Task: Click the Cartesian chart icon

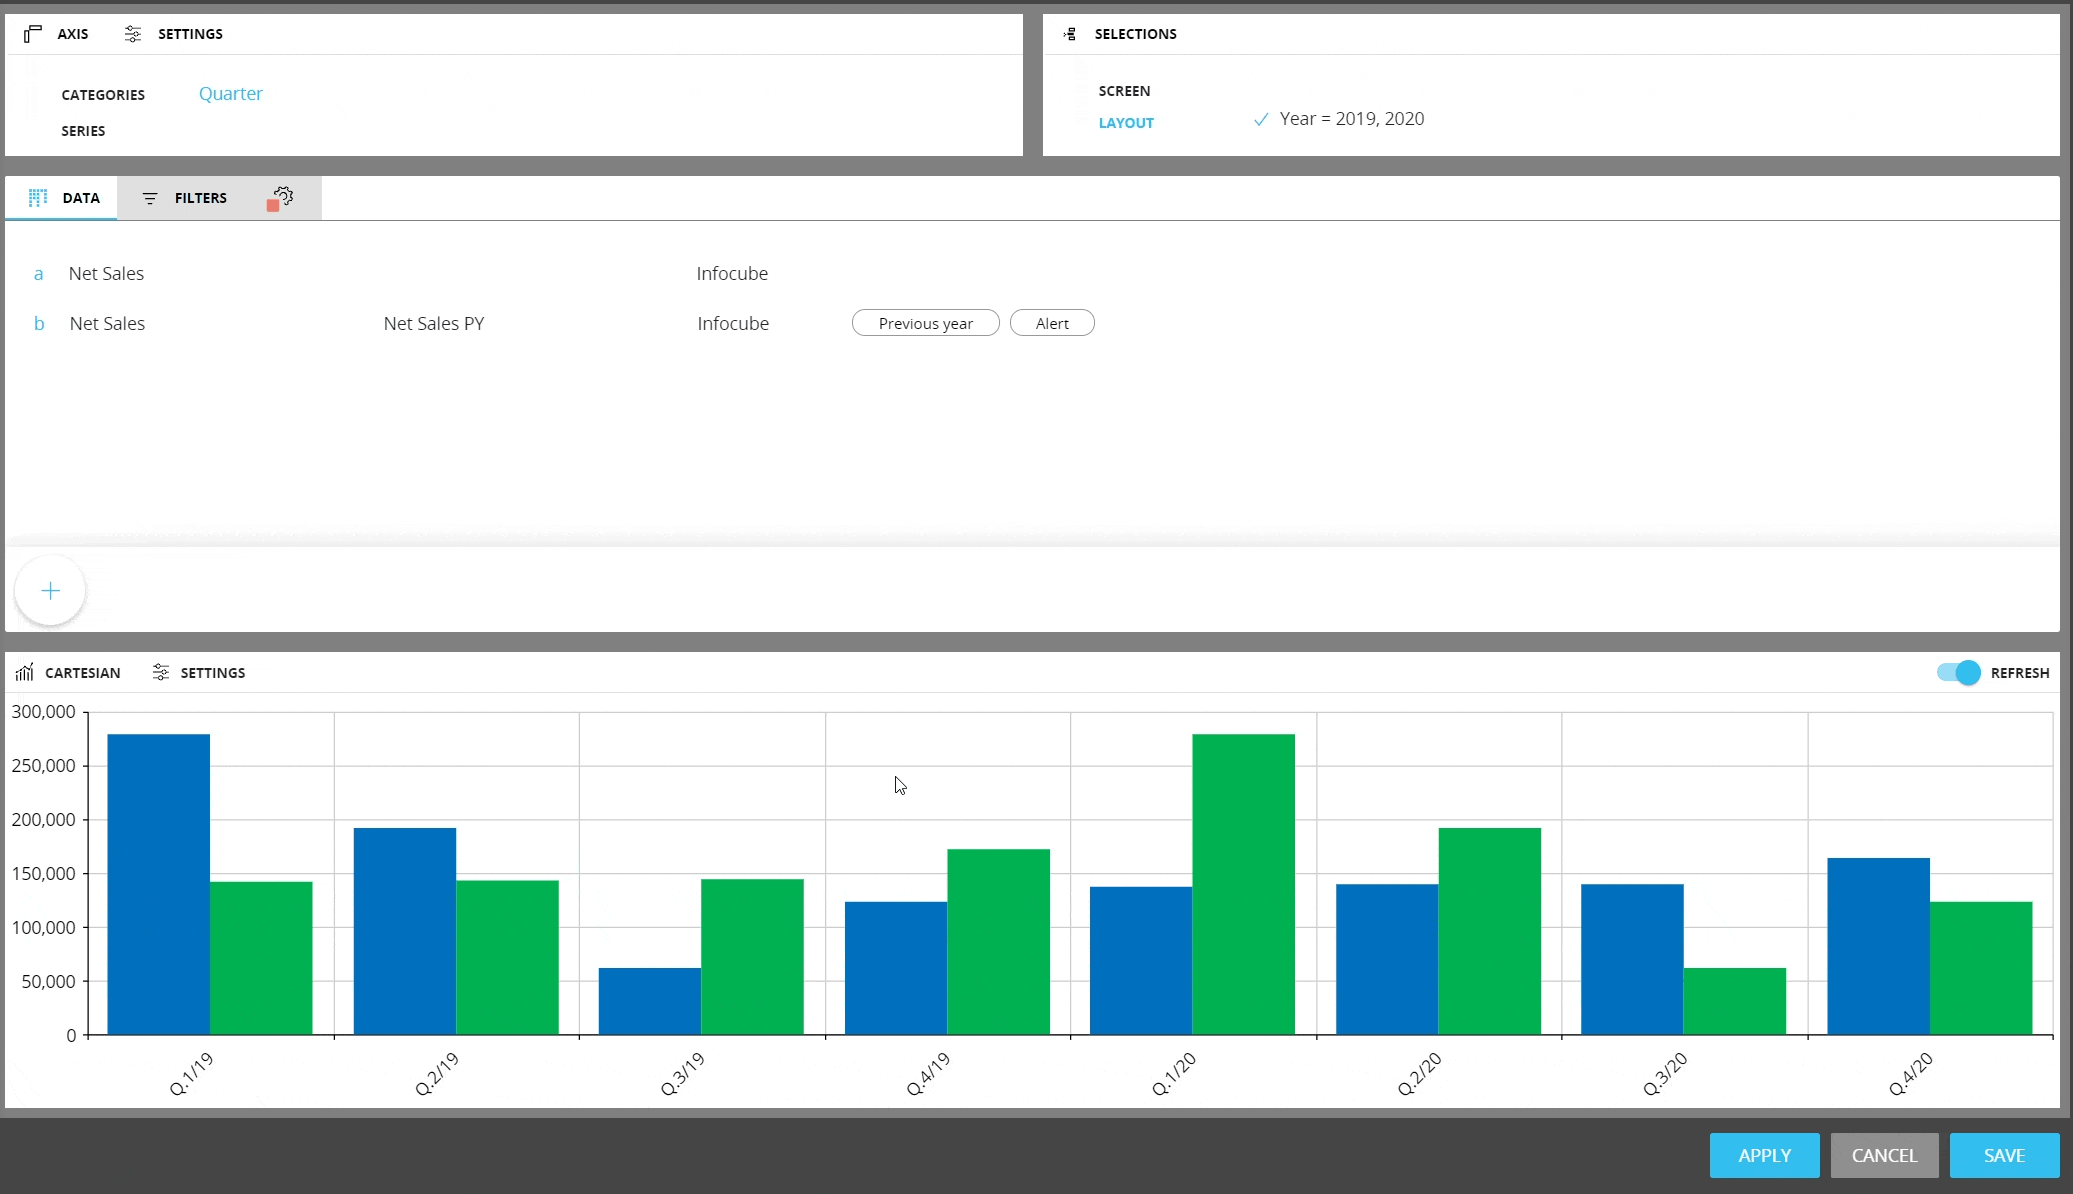Action: 25,673
